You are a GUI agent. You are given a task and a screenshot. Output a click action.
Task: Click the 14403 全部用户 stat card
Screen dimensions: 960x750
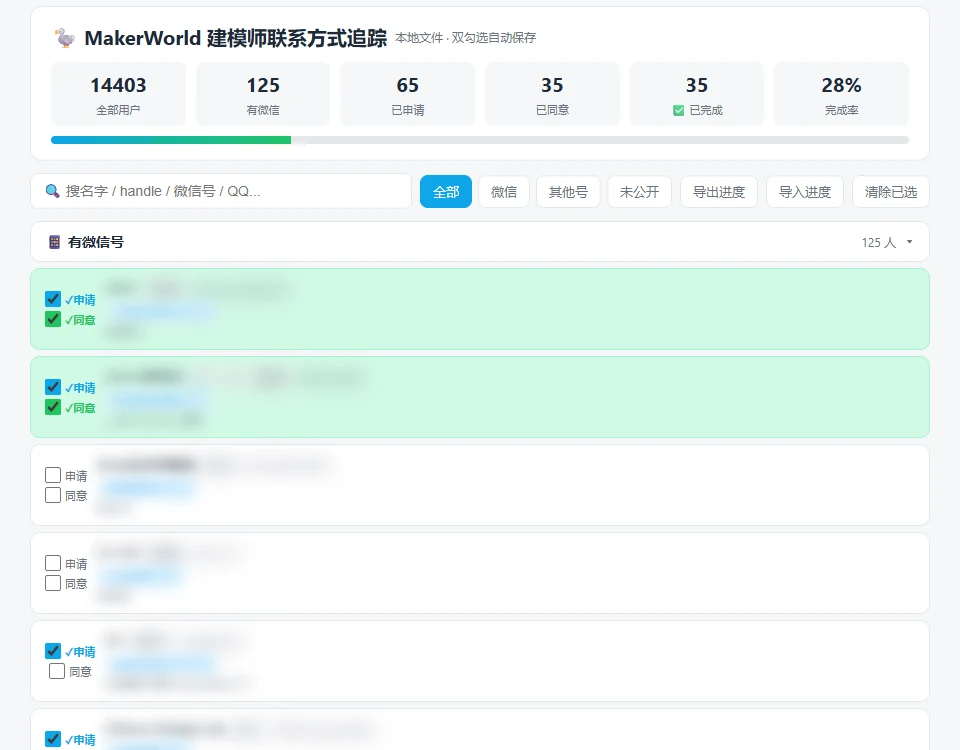click(118, 94)
